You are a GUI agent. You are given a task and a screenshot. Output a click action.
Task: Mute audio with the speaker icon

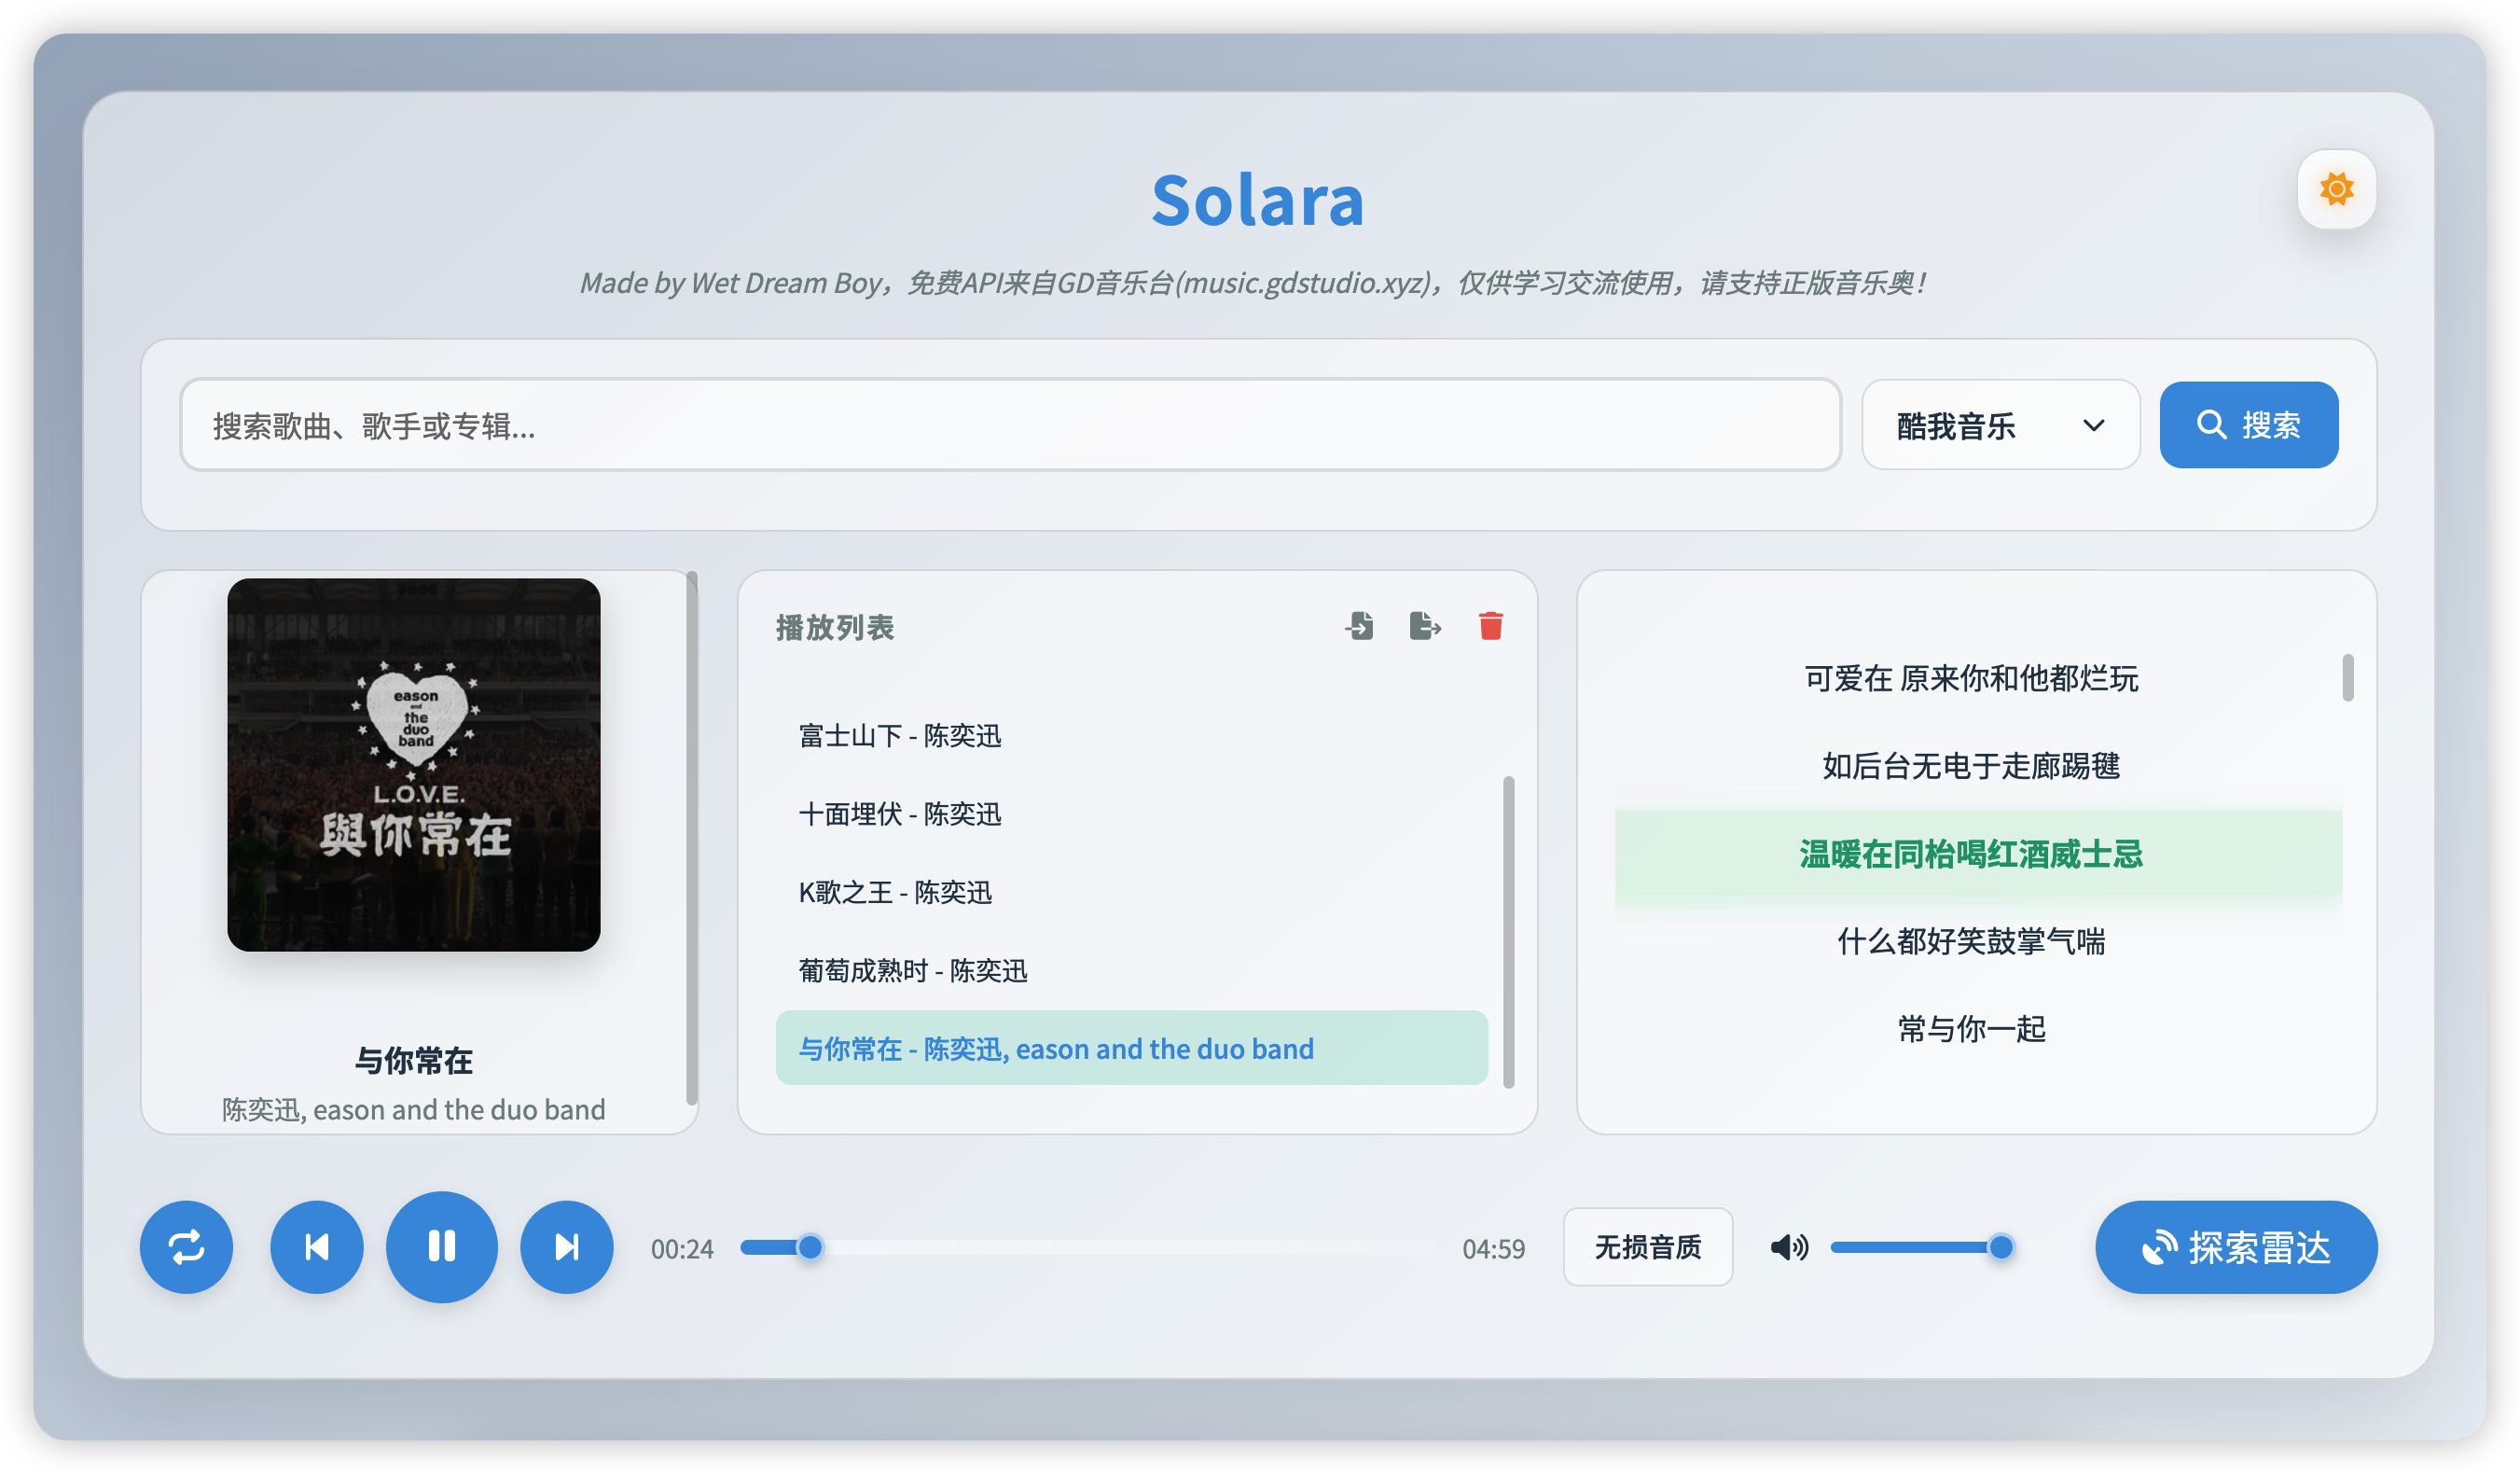[1788, 1247]
